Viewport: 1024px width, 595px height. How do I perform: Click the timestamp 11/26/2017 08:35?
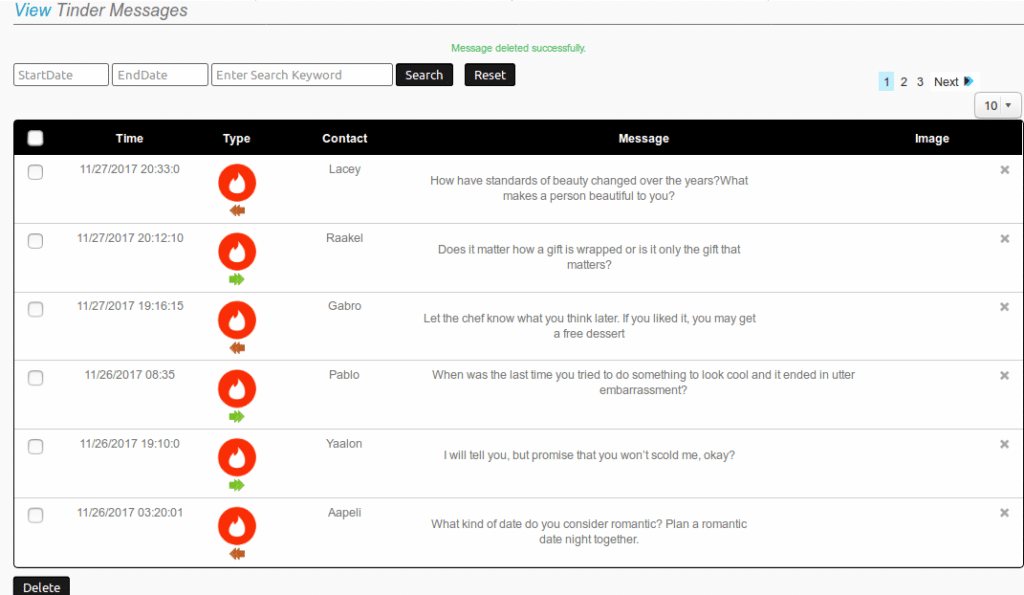coord(129,375)
